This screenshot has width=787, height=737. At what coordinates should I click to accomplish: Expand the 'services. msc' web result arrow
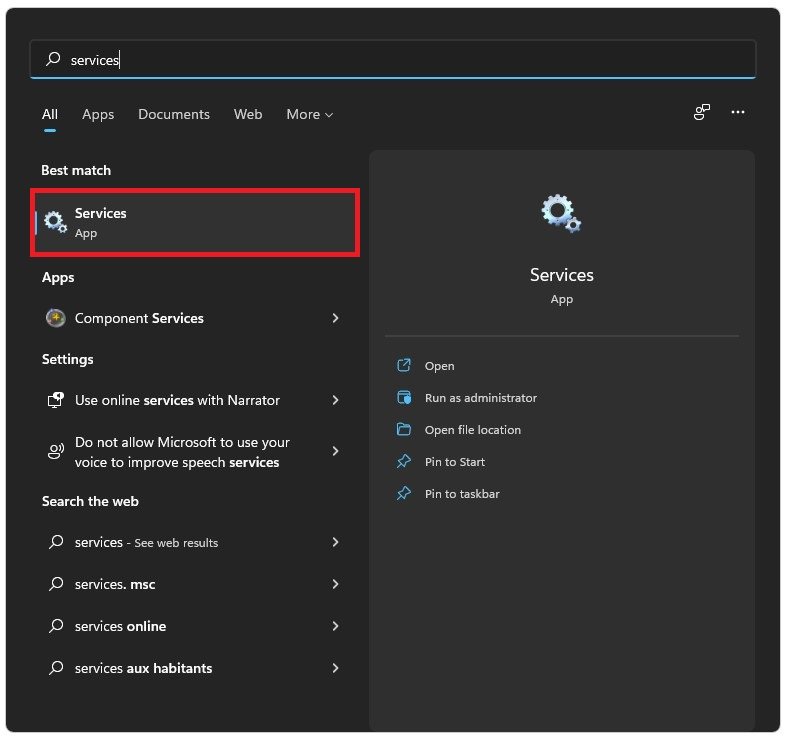pos(335,584)
